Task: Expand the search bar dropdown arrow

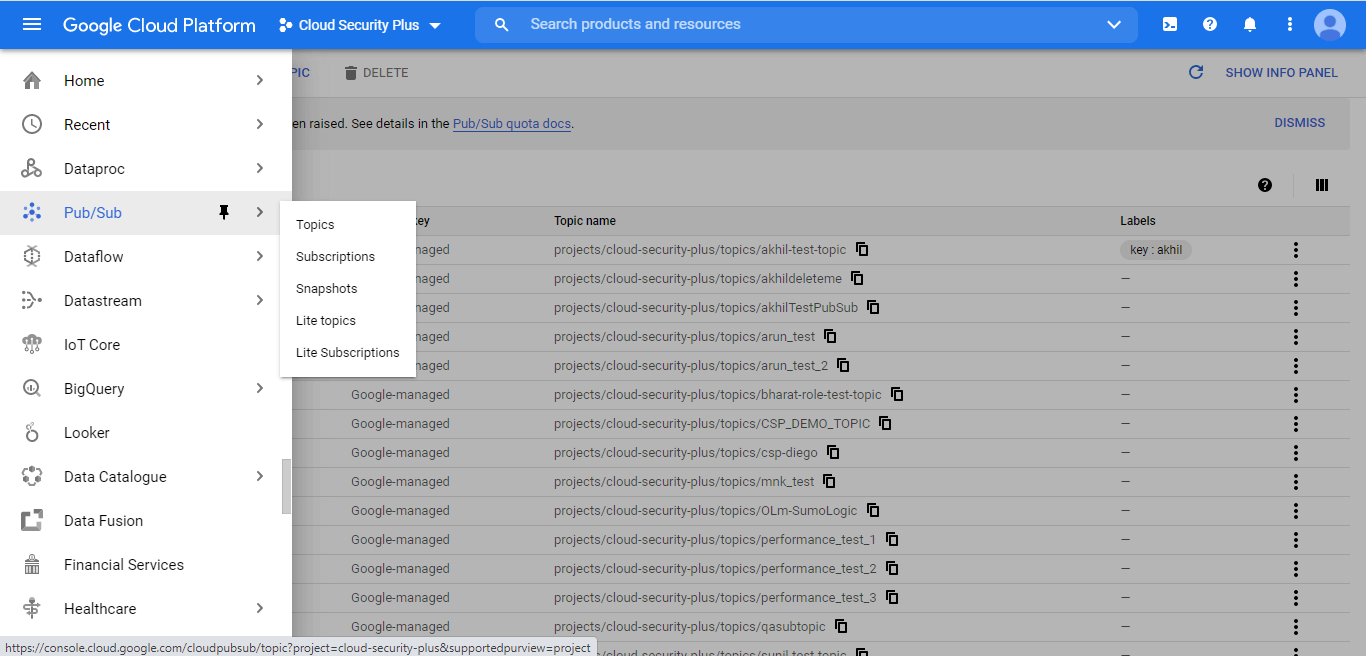Action: point(1114,25)
